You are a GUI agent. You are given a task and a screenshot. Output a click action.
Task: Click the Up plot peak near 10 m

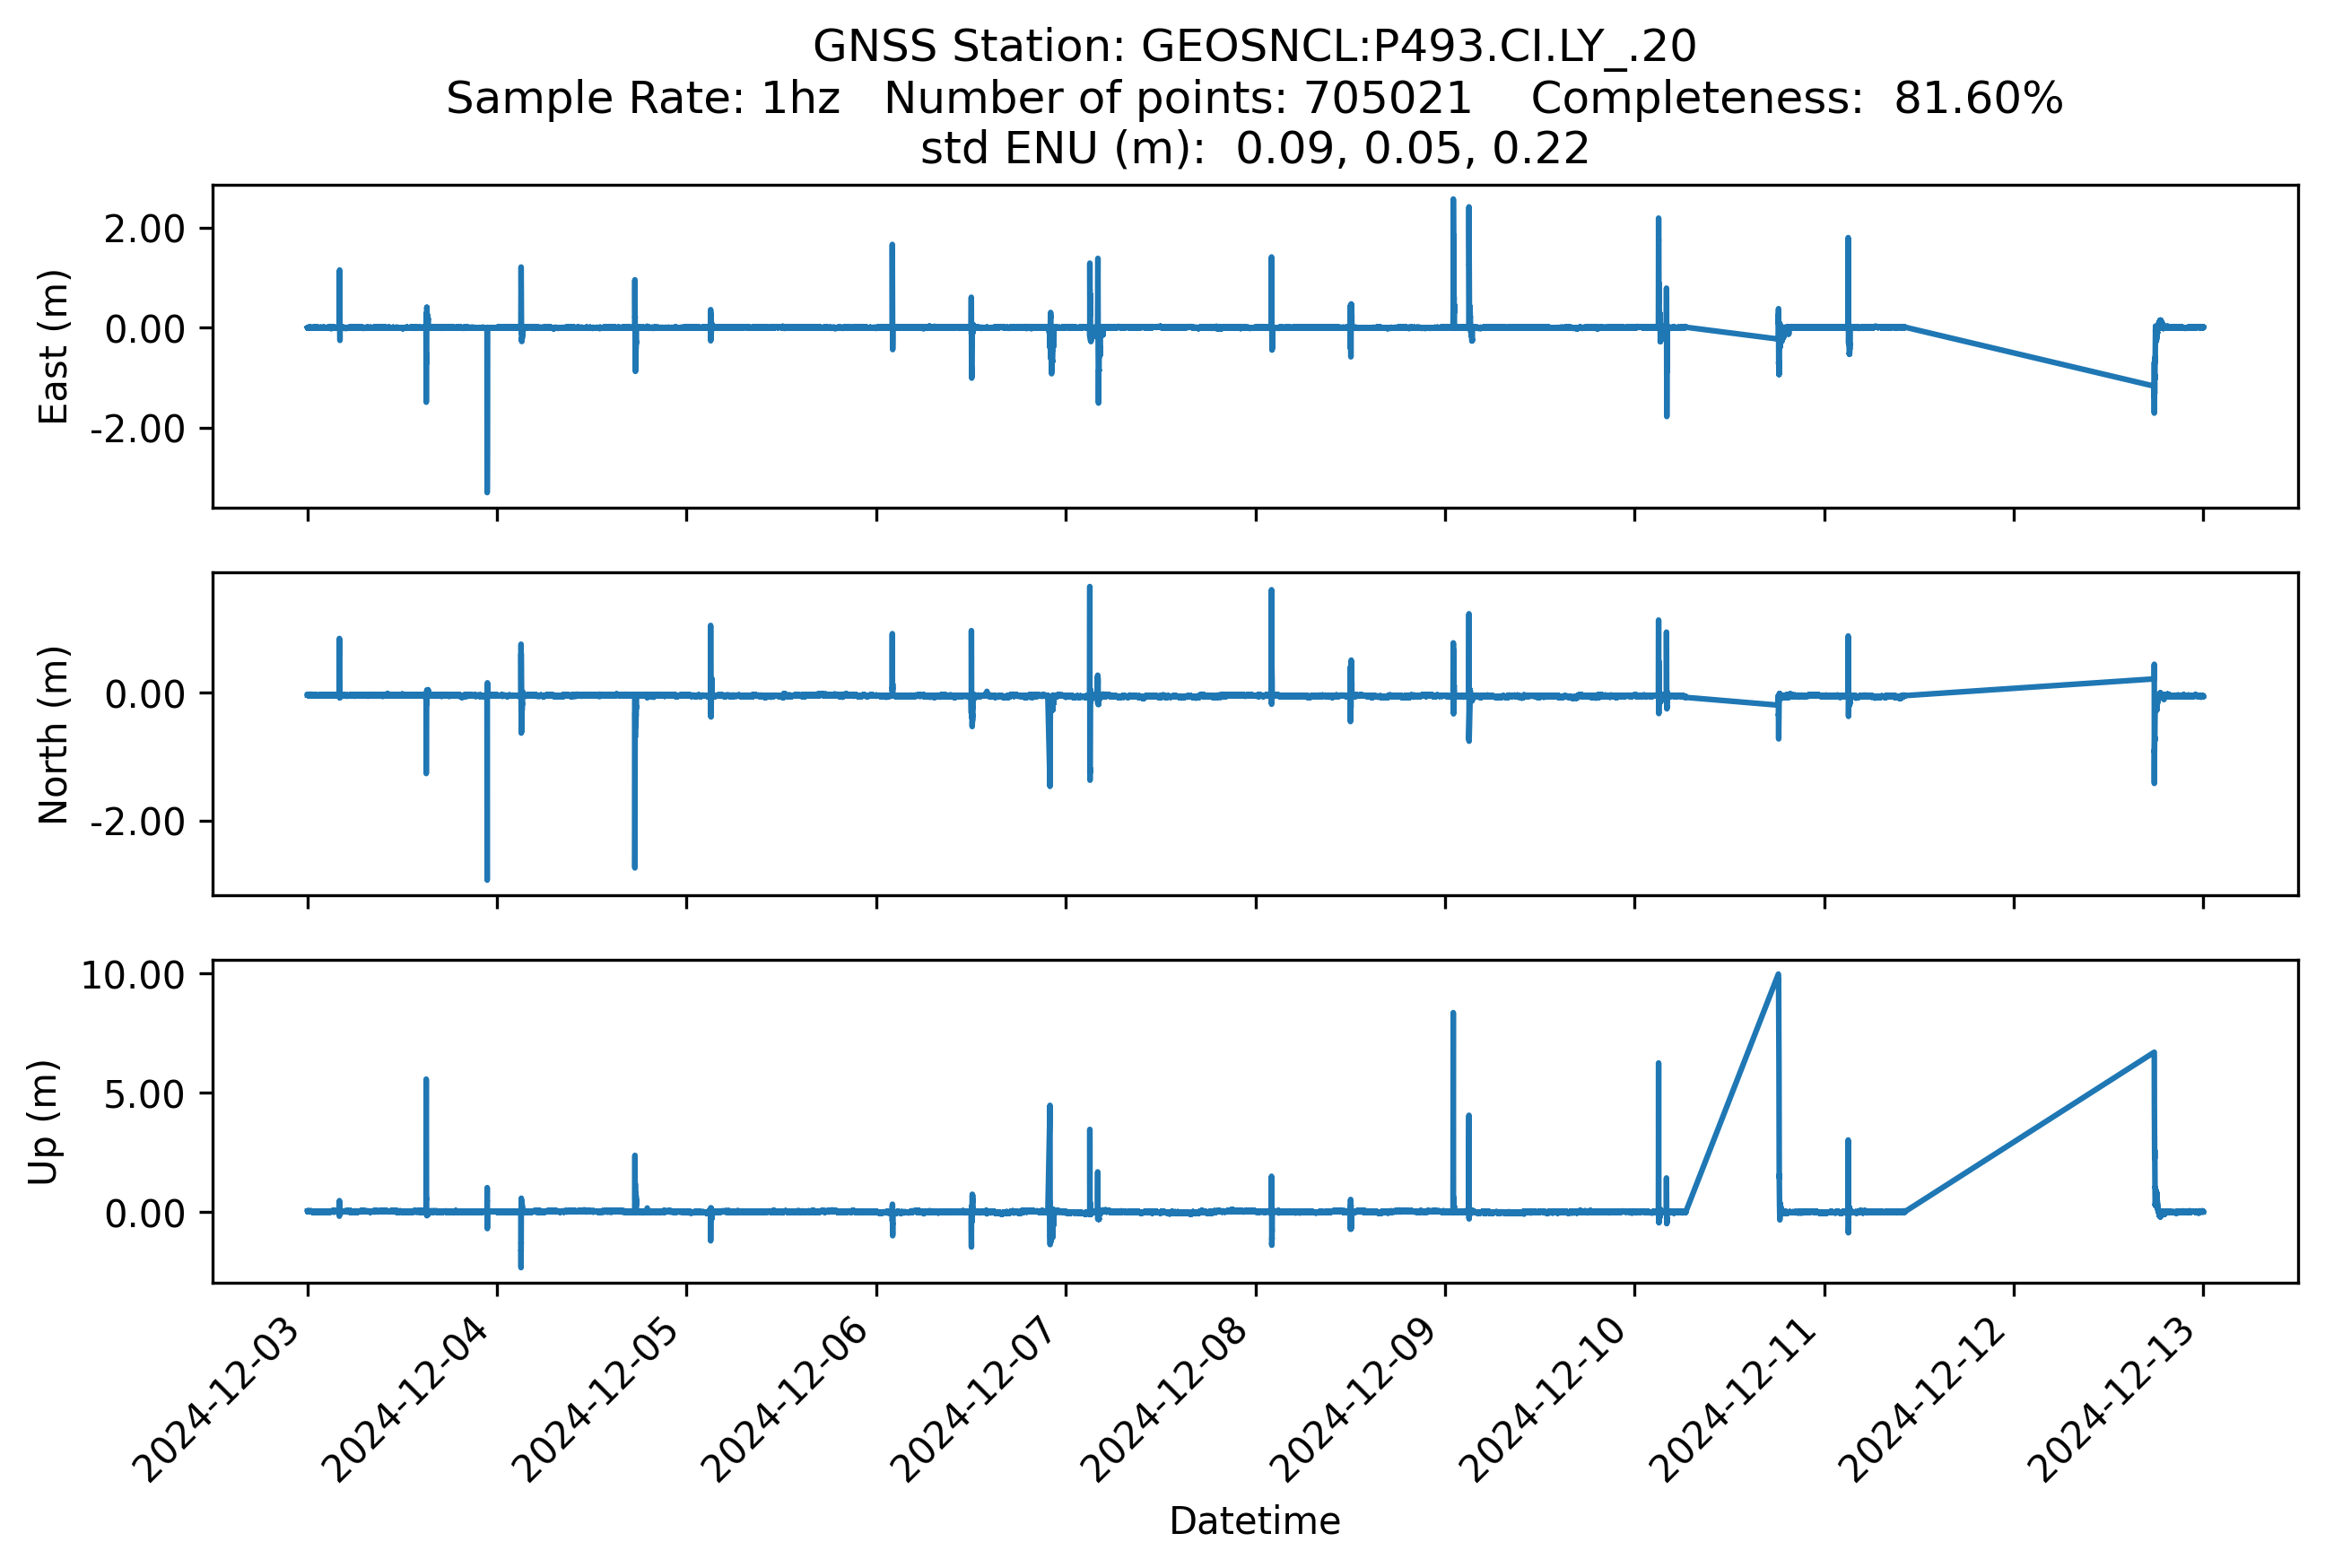point(1777,975)
